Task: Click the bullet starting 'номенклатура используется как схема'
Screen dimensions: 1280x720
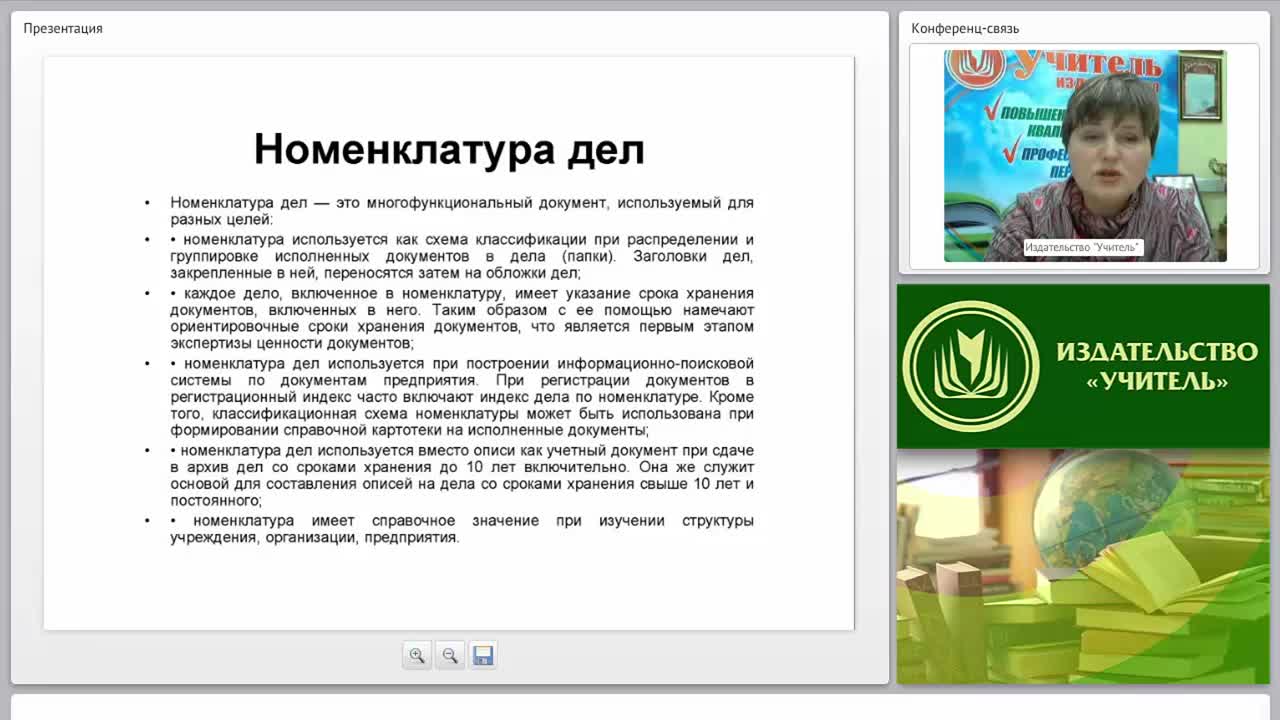Action: [x=462, y=256]
